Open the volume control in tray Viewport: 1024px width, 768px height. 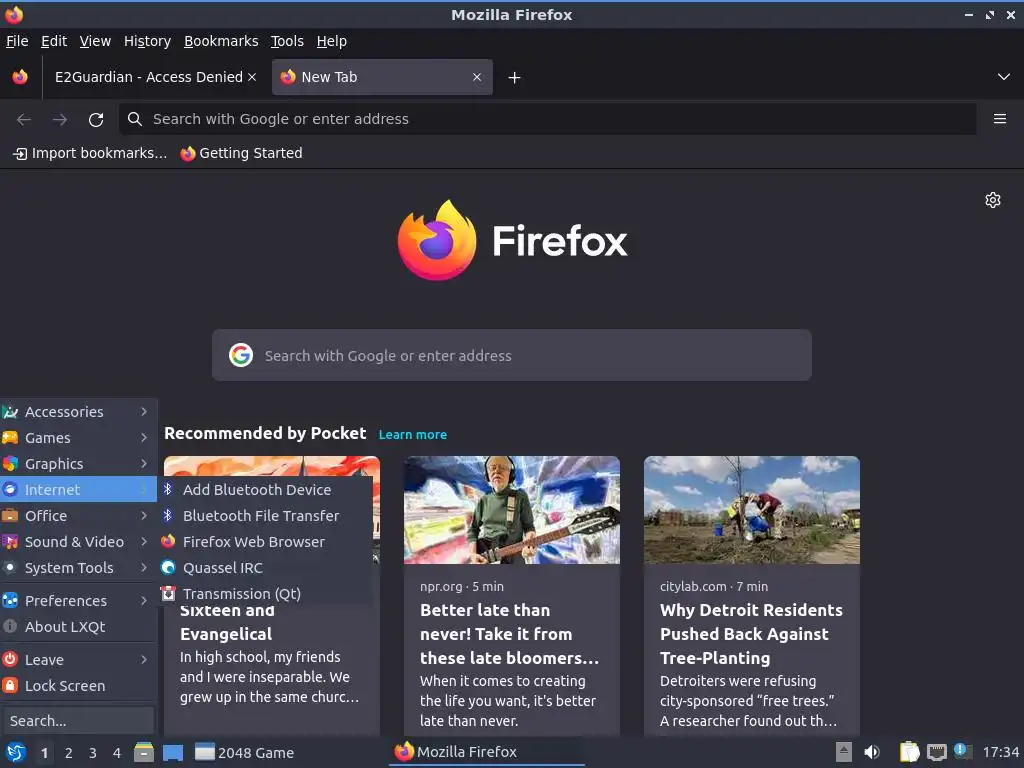[872, 752]
